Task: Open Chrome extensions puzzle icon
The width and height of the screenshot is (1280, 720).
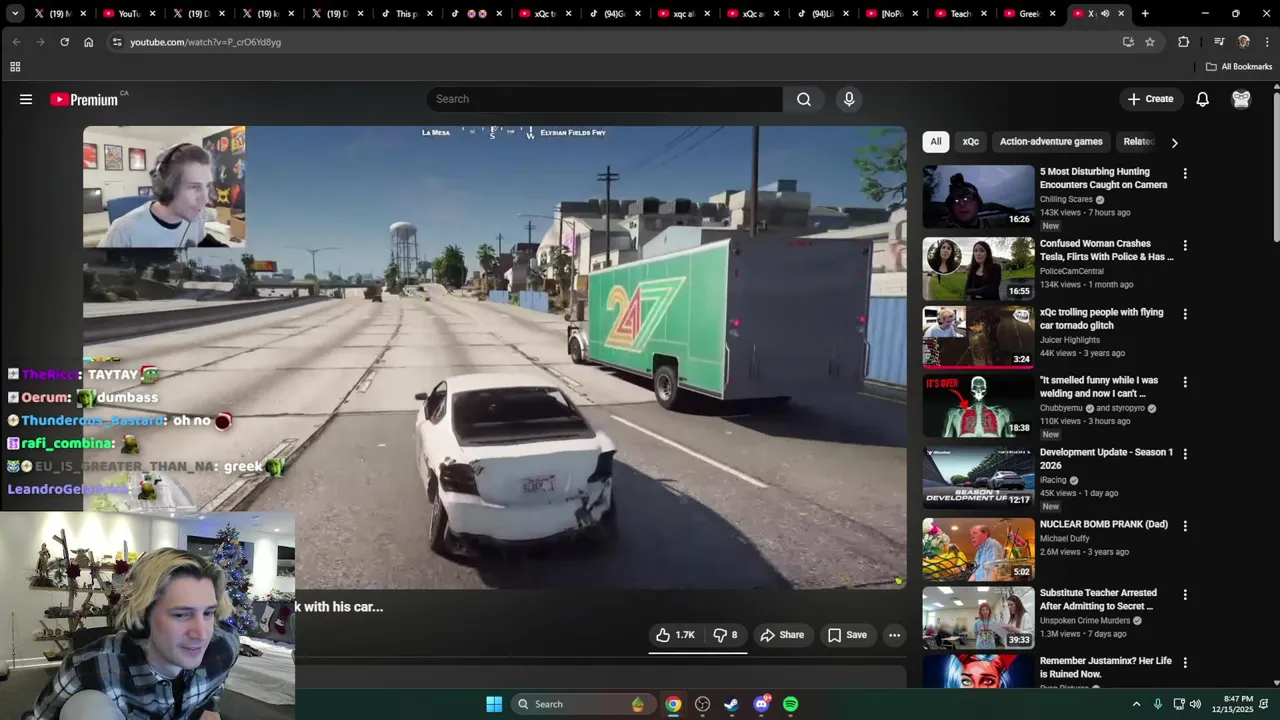Action: (x=1184, y=42)
